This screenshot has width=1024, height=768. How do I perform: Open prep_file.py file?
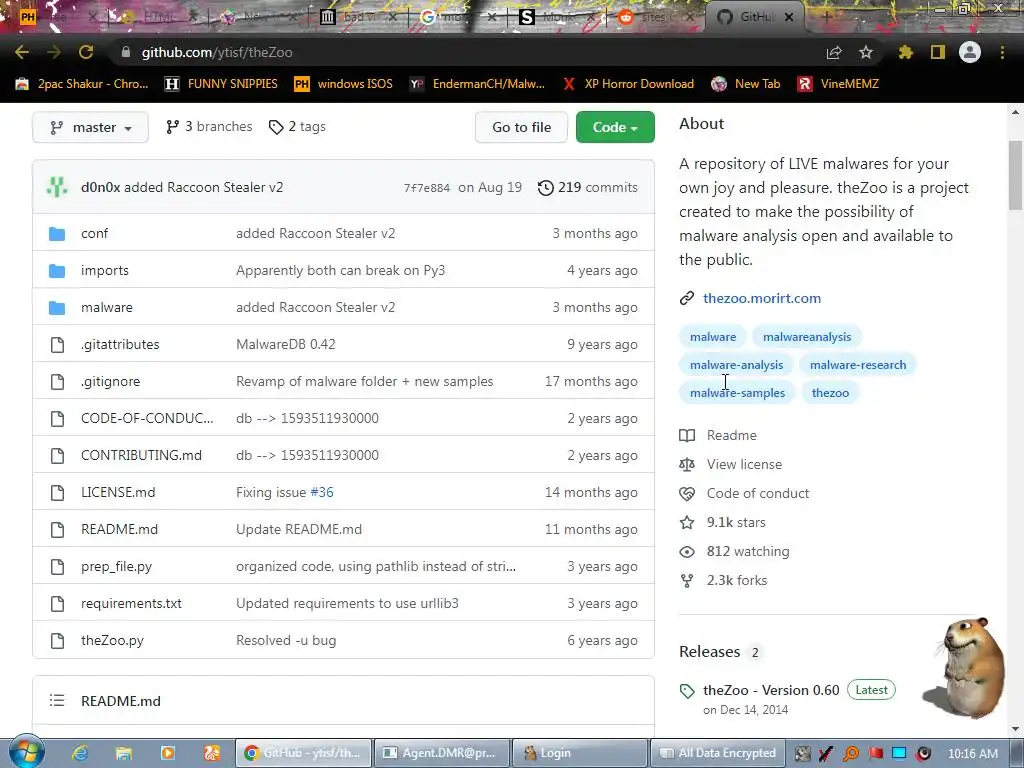tap(116, 567)
